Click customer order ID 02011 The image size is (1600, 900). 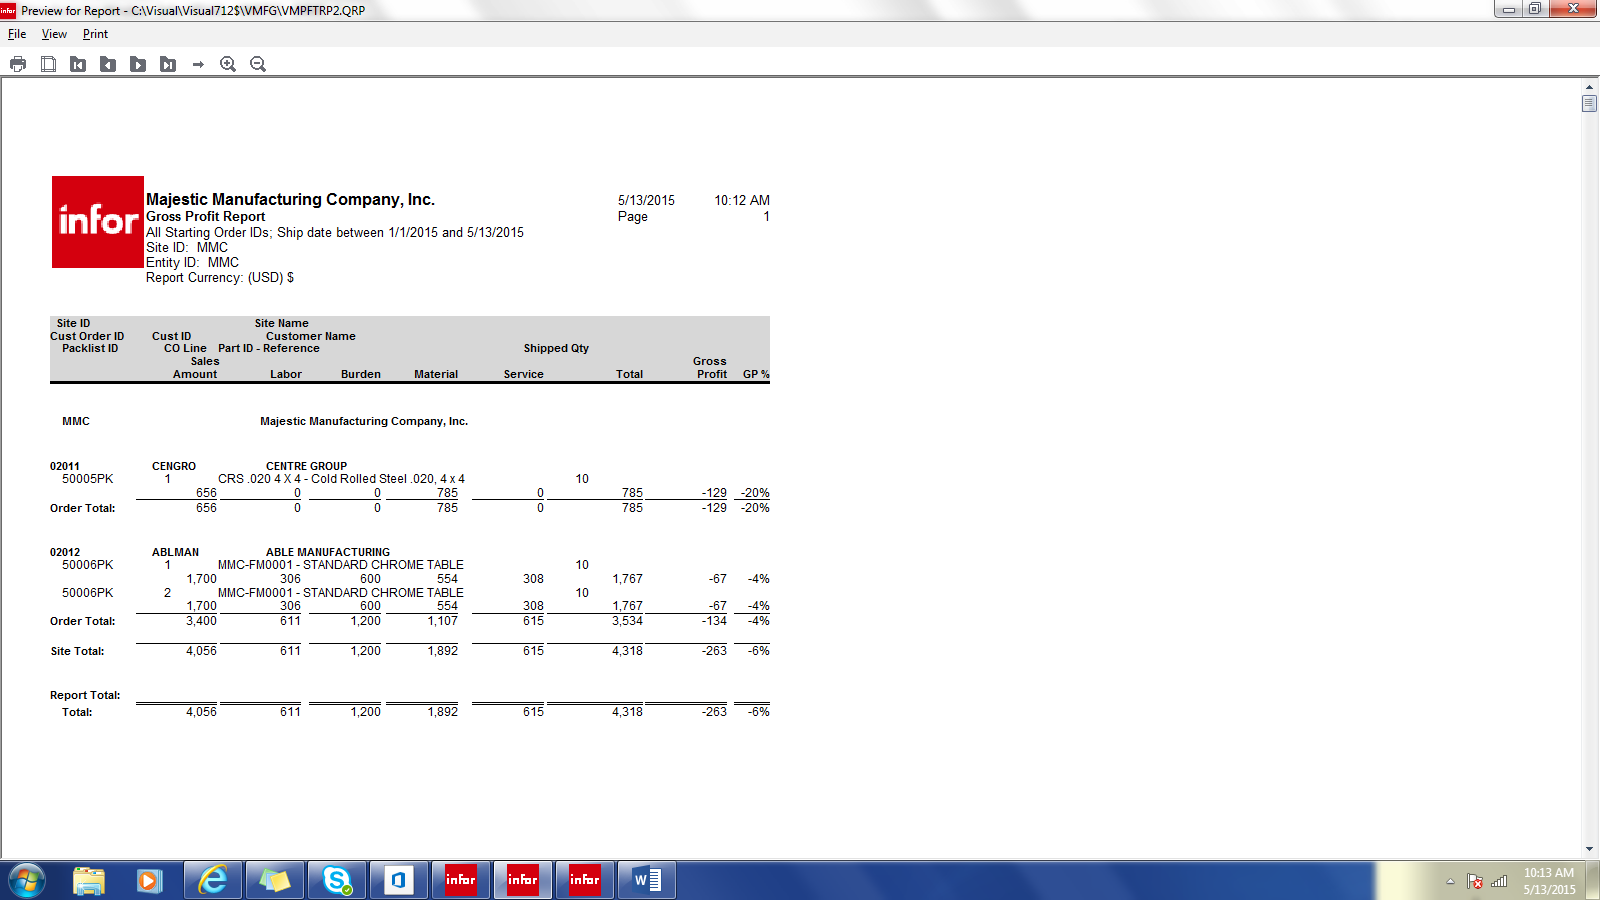coord(65,466)
